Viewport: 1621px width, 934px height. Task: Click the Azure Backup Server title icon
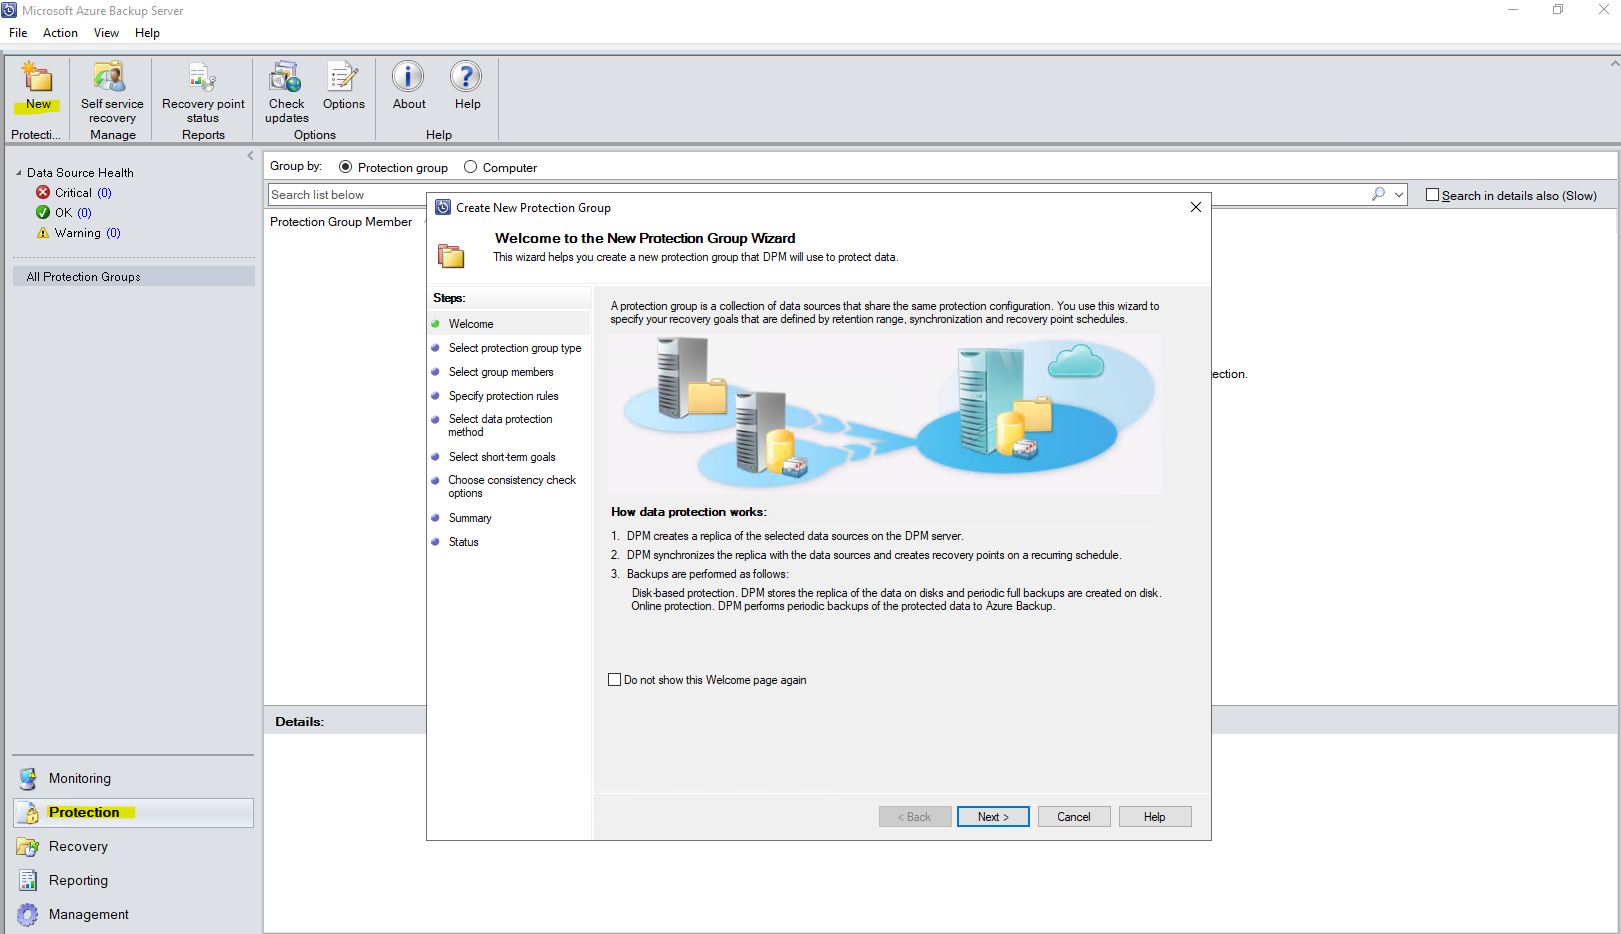pos(9,10)
